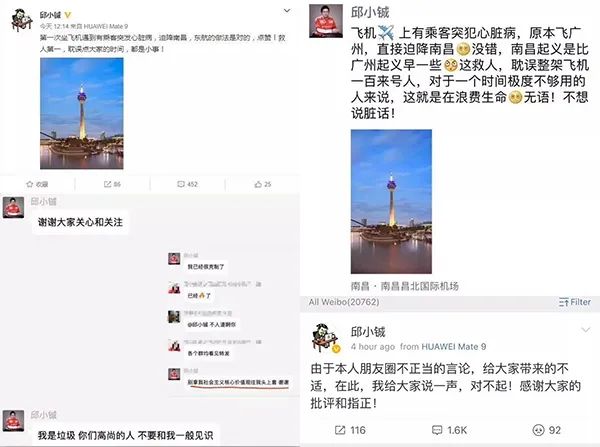The height and width of the screenshot is (447, 600).
Task: Tap the chat message 我是垃圾 bubble
Action: click(x=126, y=436)
